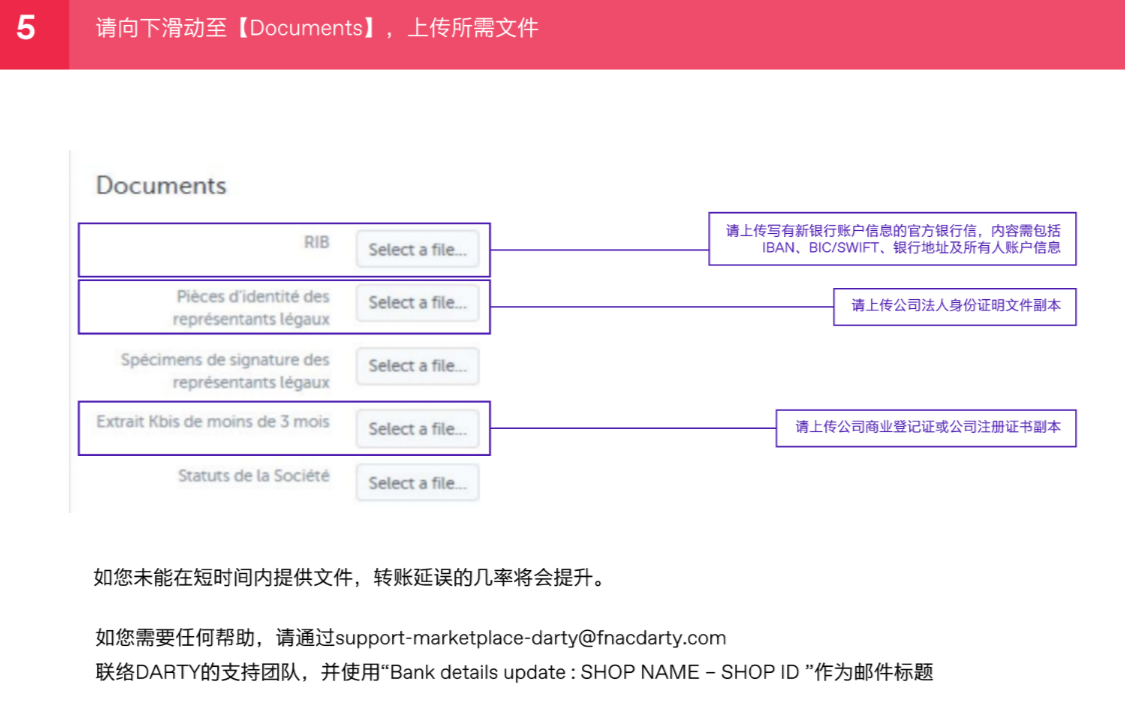Click Select a file for the RIB document

tap(417, 249)
